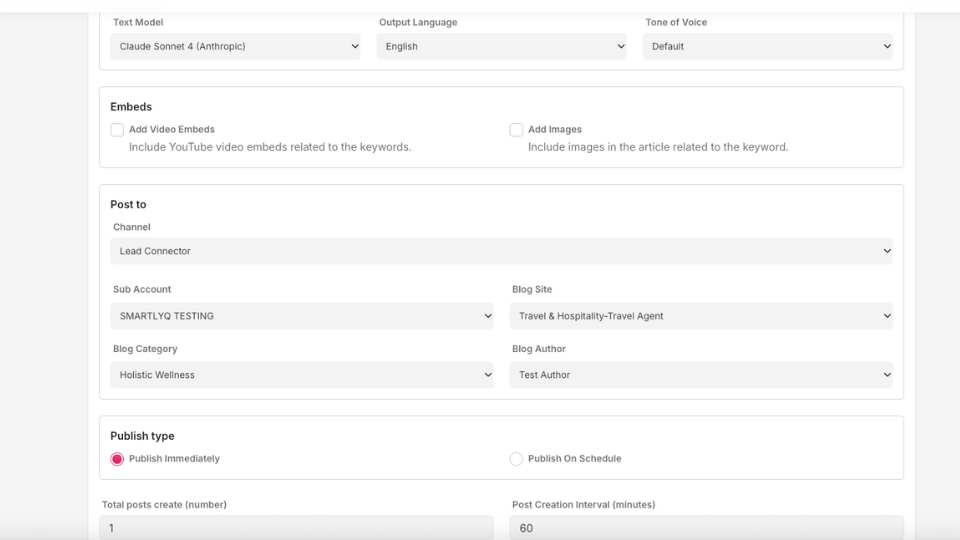
Task: Focus the Total posts create number field
Action: (x=297, y=528)
